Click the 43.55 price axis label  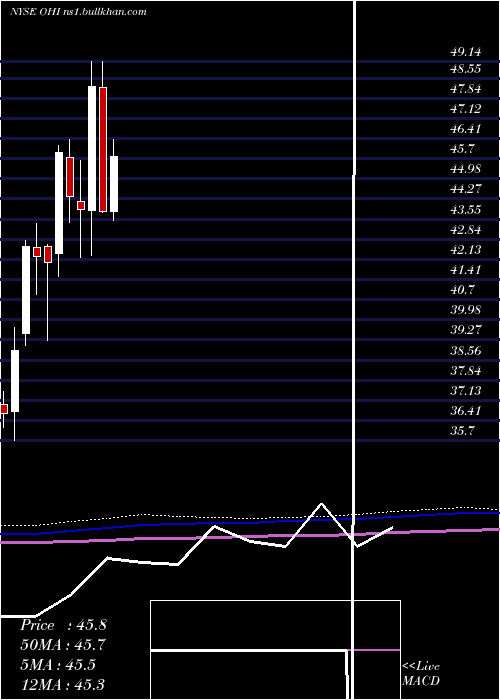coord(466,209)
